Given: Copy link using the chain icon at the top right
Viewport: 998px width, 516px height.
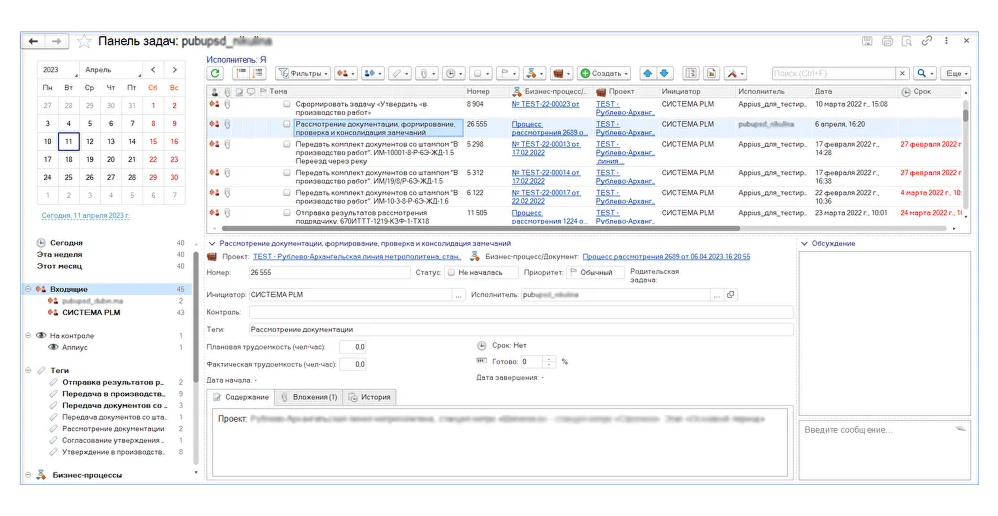Looking at the screenshot, I should coord(927,41).
